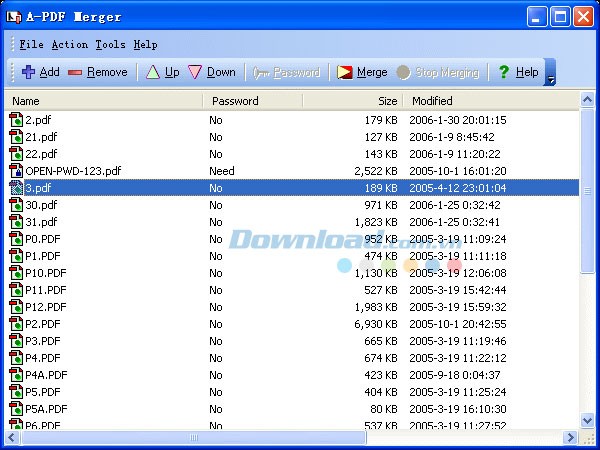Click the horizontal scrollbar right arrow

(570, 438)
